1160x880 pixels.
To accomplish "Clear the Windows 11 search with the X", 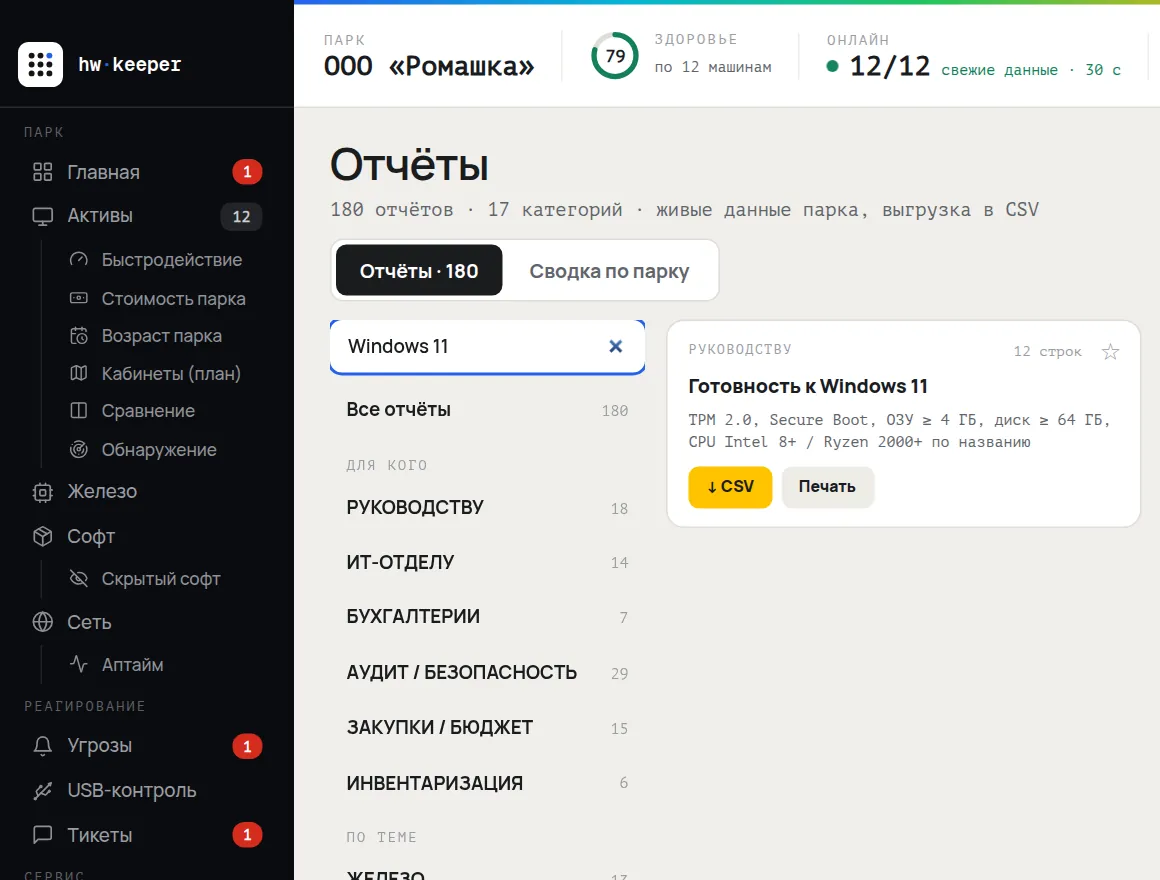I will pos(616,346).
